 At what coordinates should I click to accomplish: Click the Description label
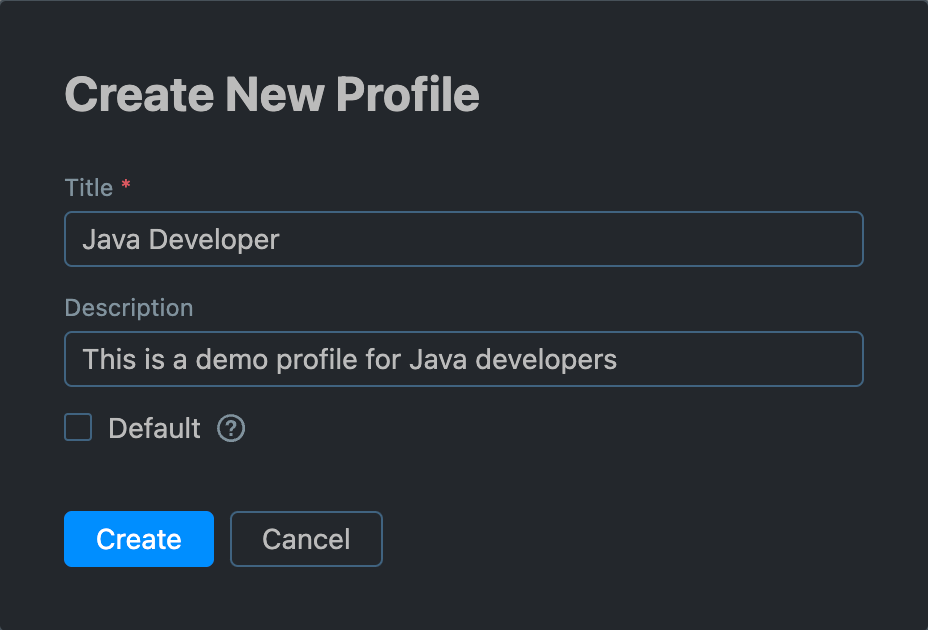pyautogui.click(x=128, y=308)
